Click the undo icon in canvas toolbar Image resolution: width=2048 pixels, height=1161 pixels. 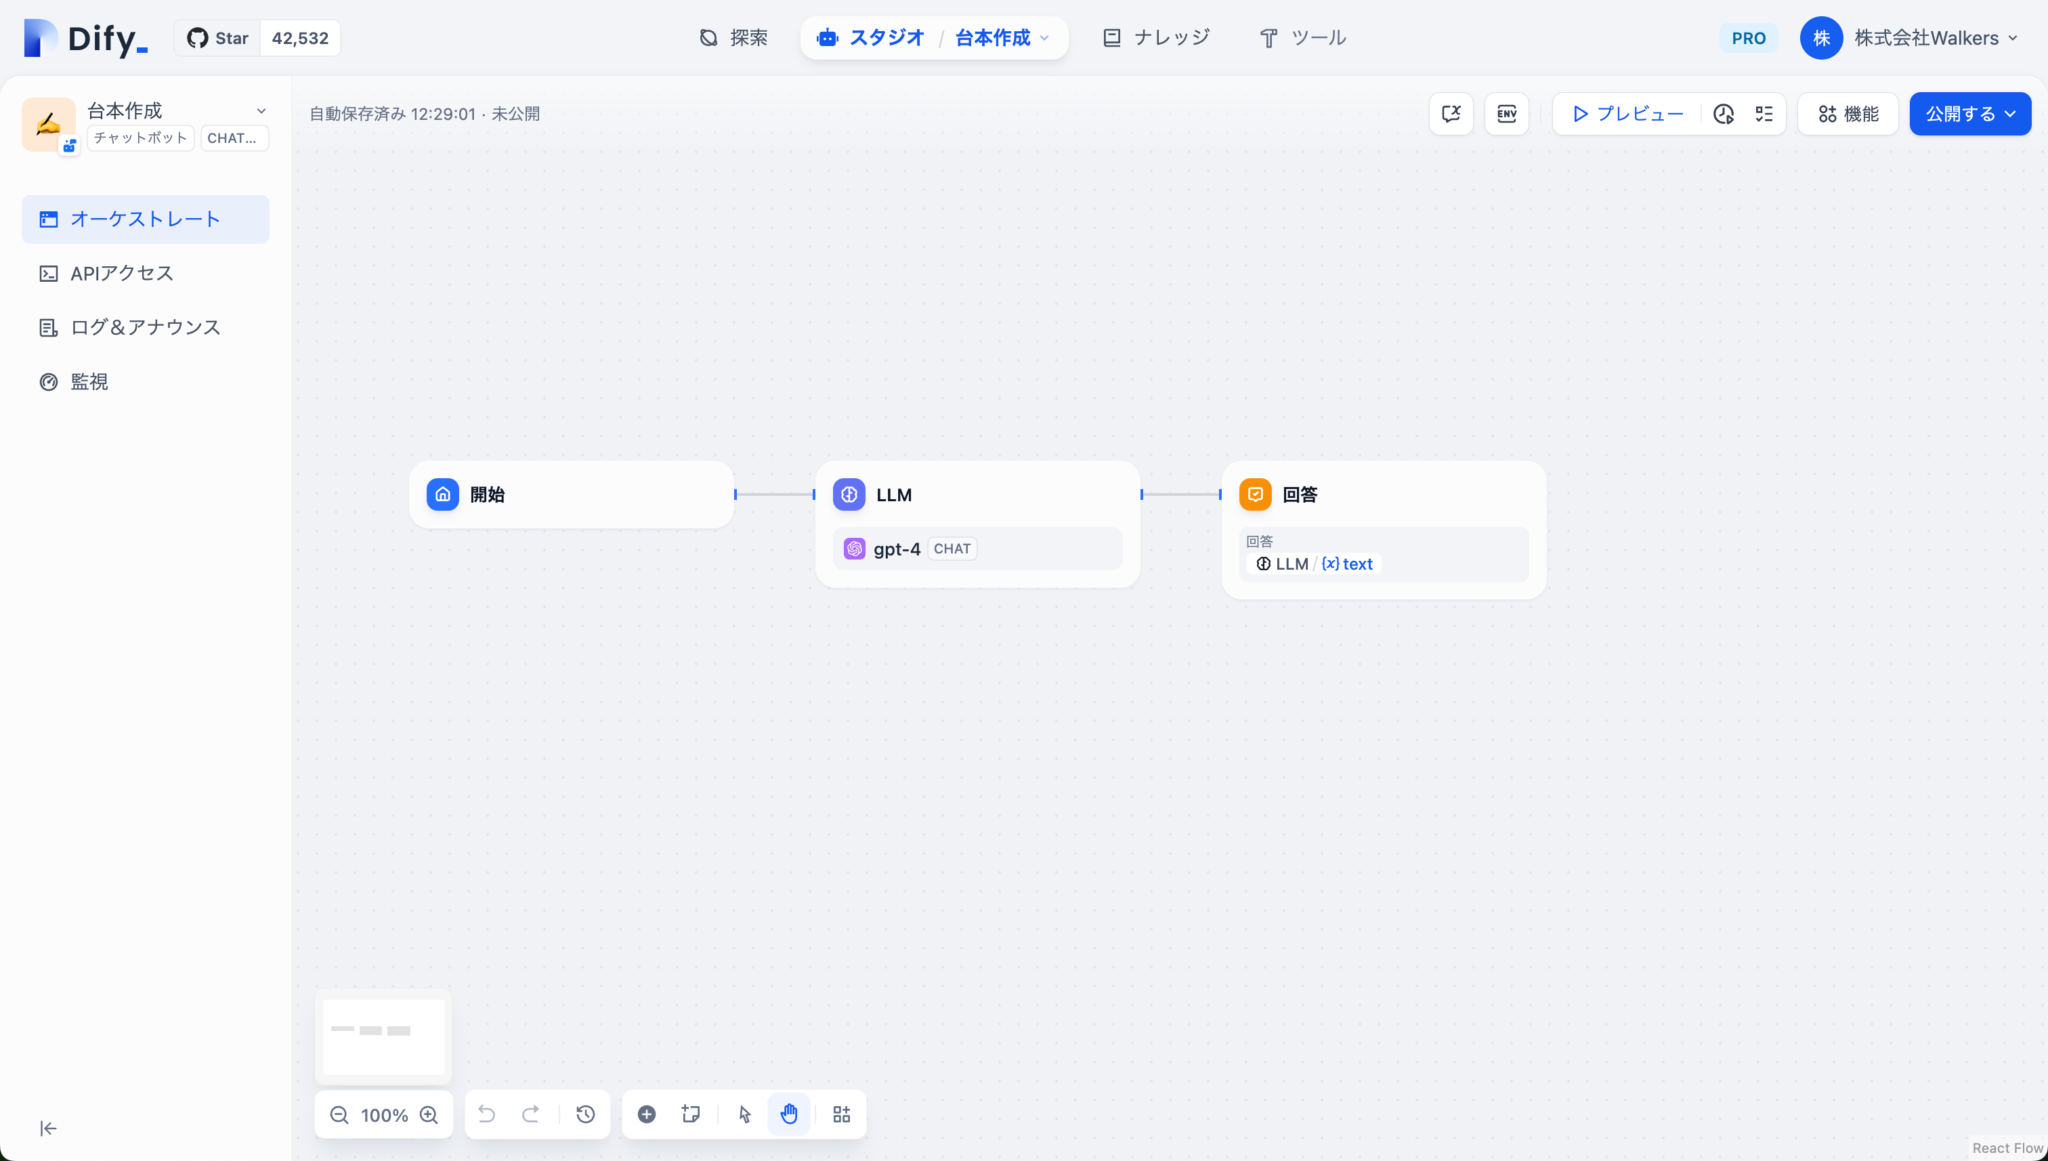coord(486,1113)
